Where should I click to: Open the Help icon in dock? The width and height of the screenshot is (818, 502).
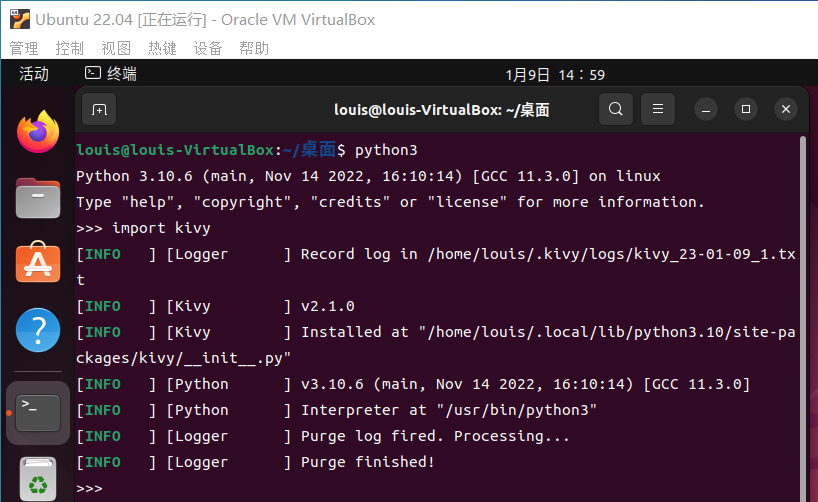tap(38, 328)
